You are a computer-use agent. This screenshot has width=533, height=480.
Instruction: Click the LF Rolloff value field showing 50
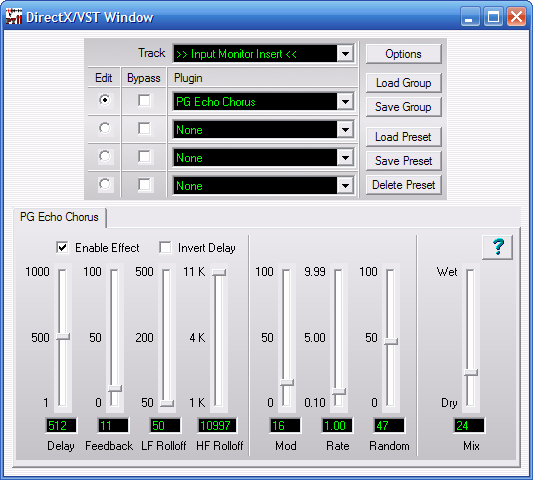pyautogui.click(x=165, y=425)
